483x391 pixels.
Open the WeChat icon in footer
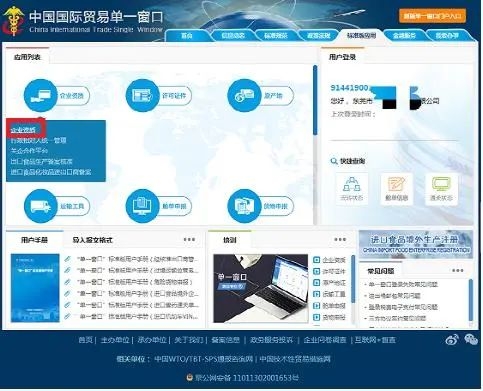[471, 340]
